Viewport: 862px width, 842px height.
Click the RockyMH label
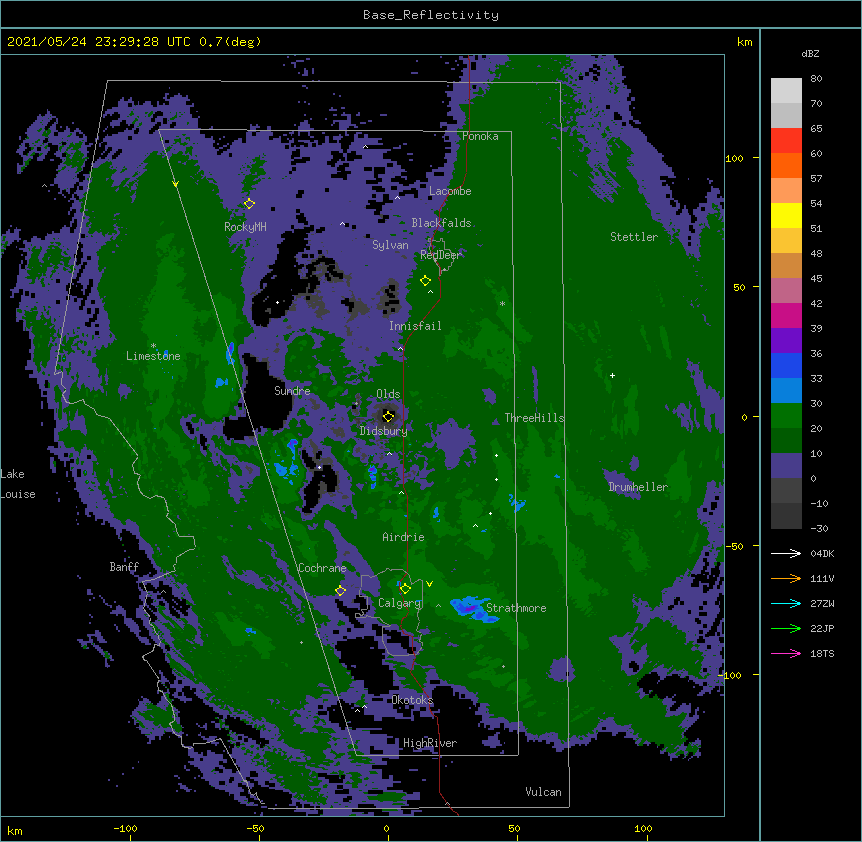(245, 227)
